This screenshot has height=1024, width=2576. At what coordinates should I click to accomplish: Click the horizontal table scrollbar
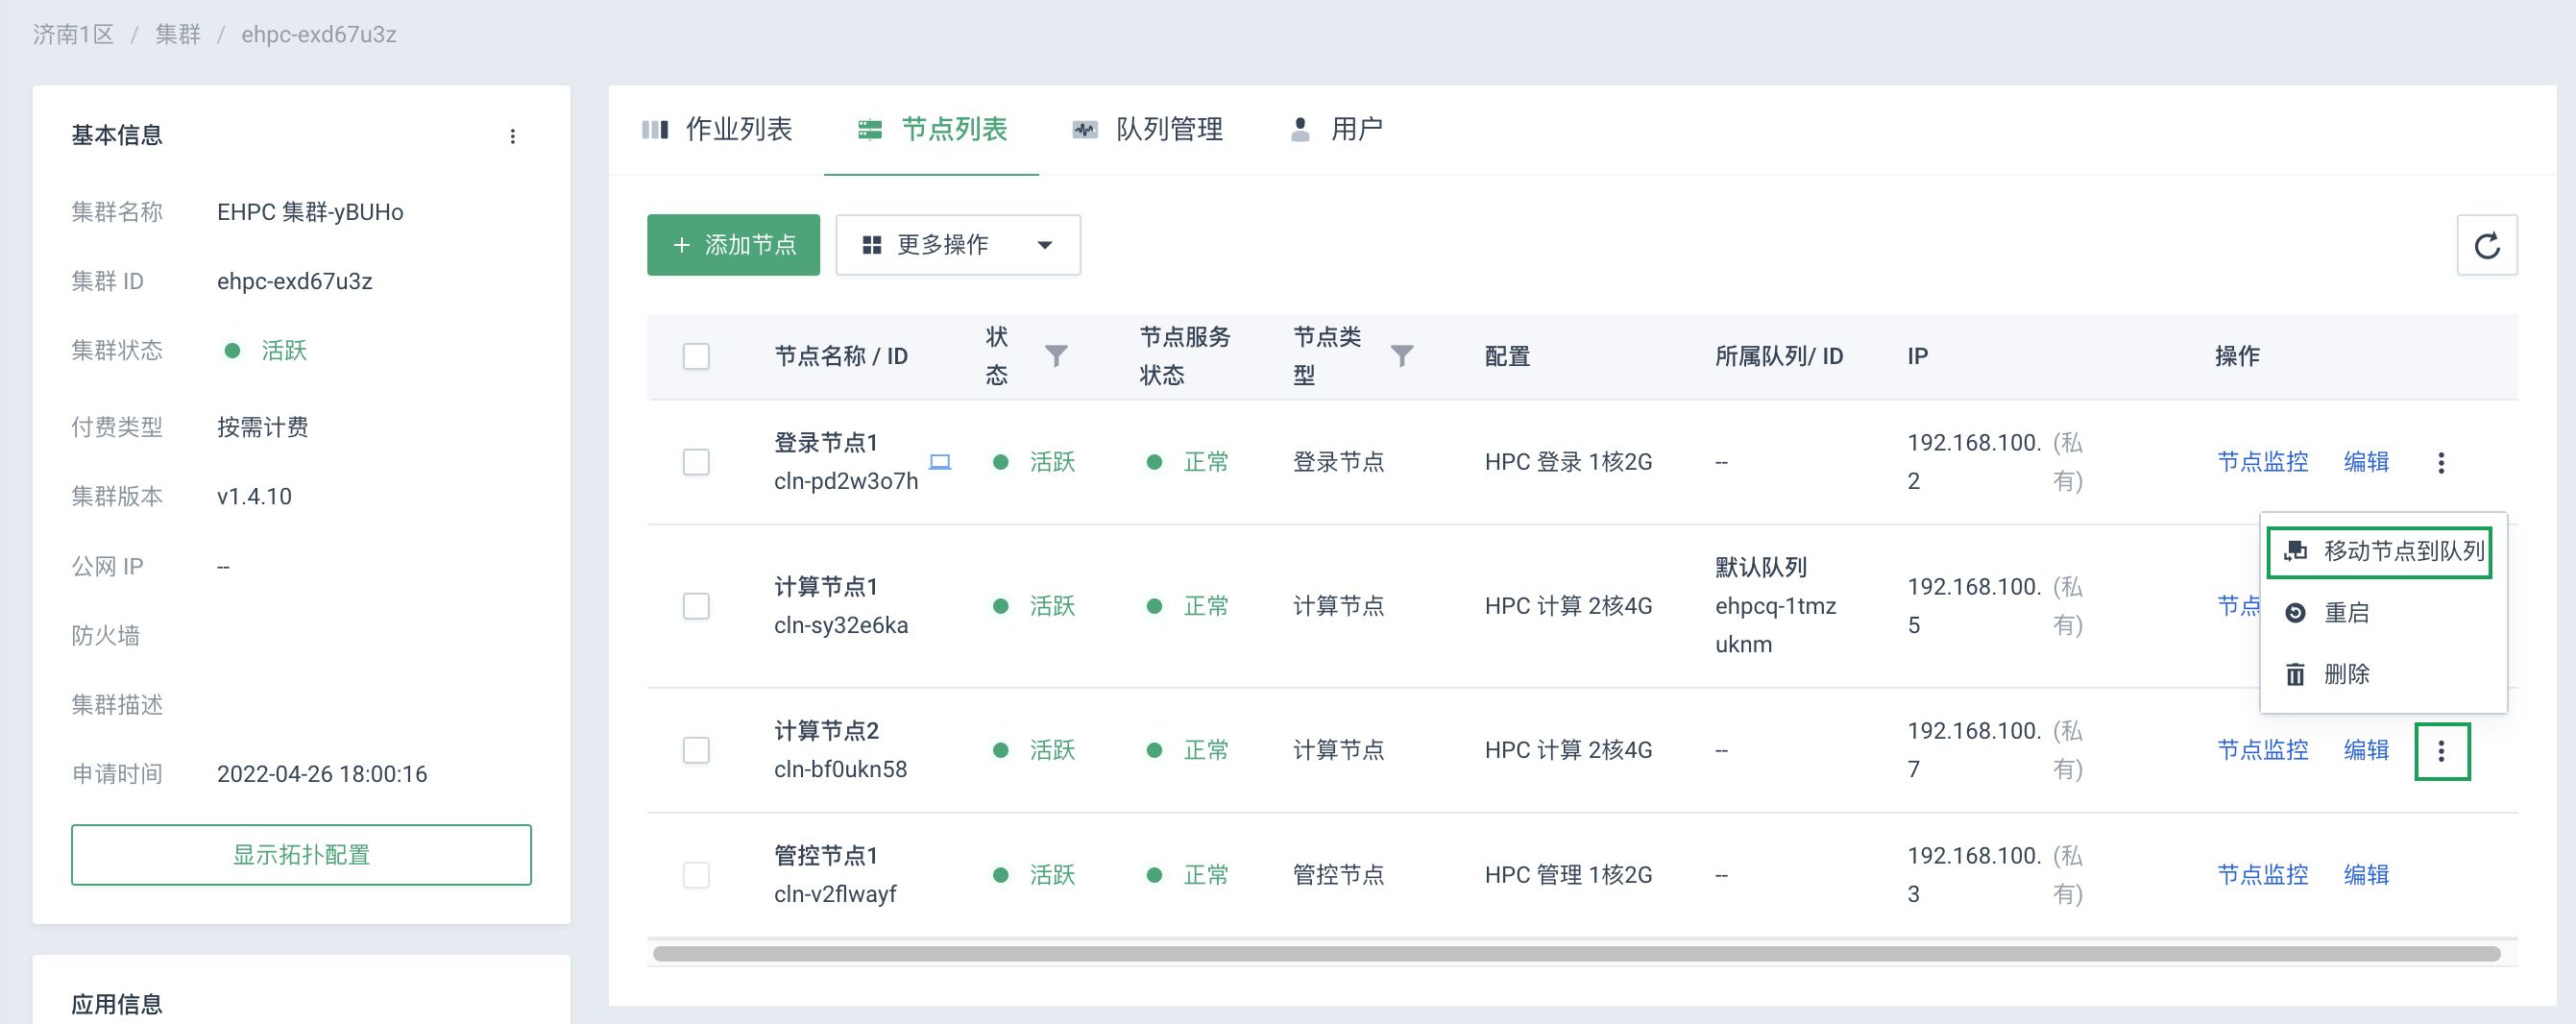point(1576,954)
